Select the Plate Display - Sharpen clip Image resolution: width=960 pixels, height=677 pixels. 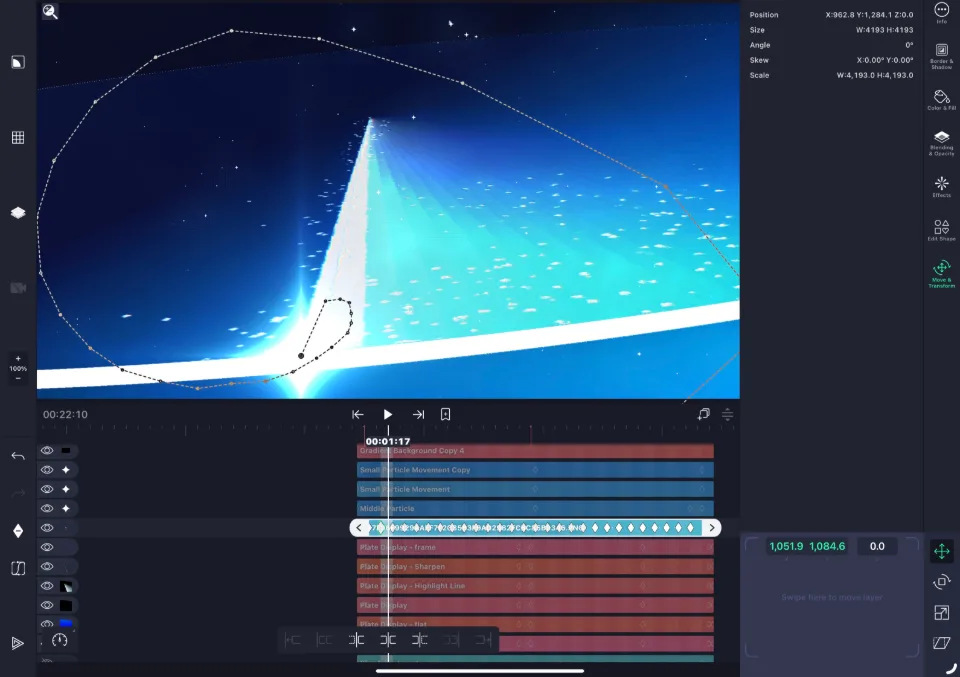[535, 567]
